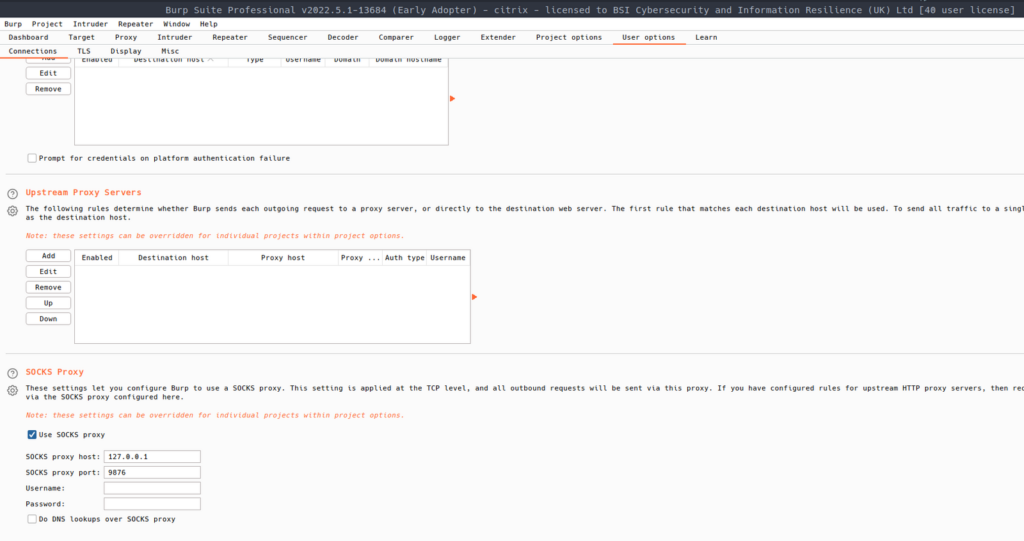Switch to the Learn tab
The height and width of the screenshot is (541, 1024).
point(706,37)
